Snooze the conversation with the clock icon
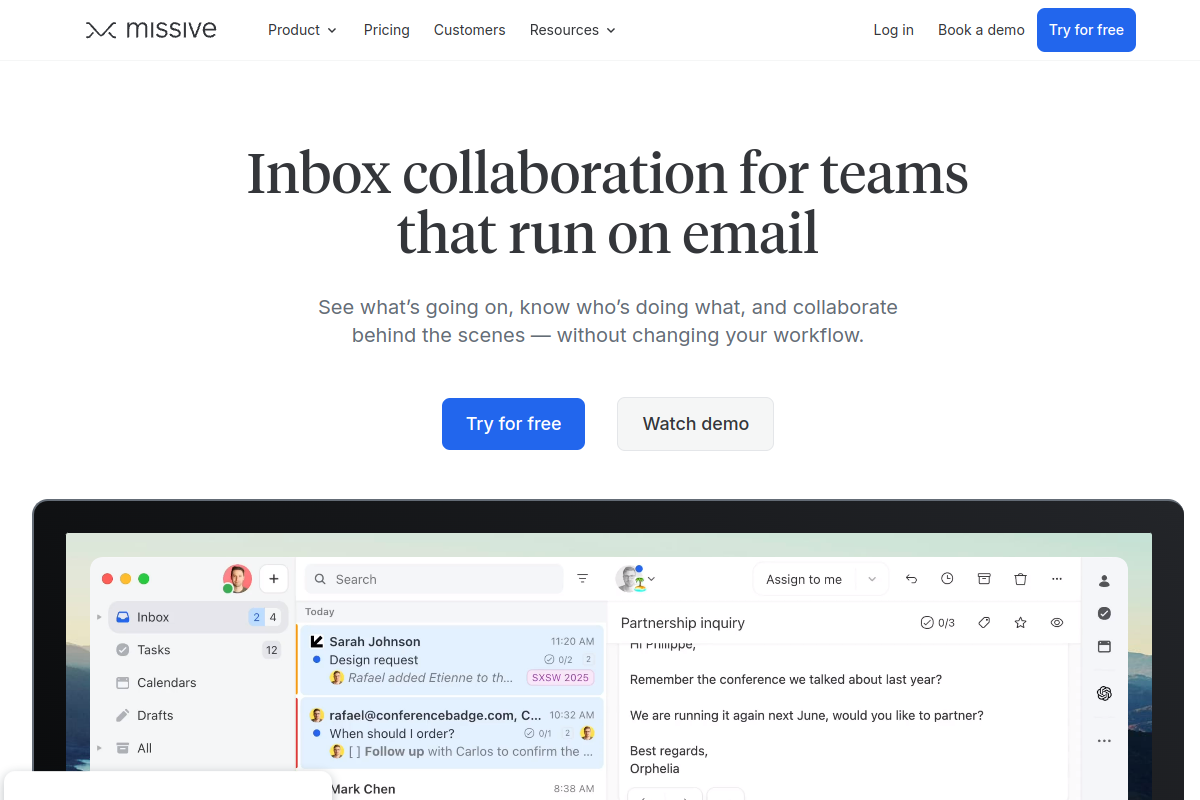The image size is (1200, 800). pyautogui.click(x=947, y=578)
